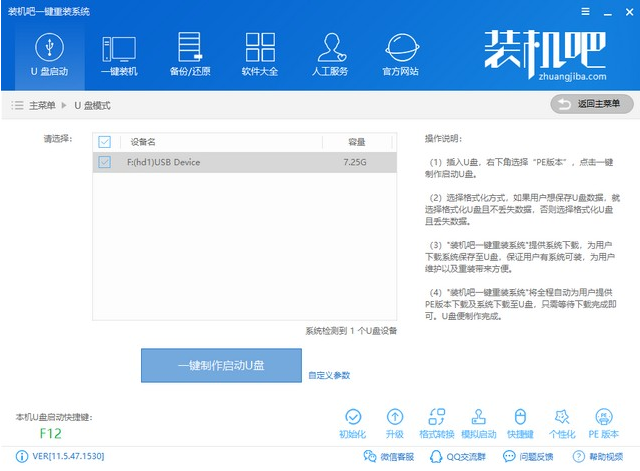Open the 软件大全 software tab
The width and height of the screenshot is (640, 471).
click(259, 54)
